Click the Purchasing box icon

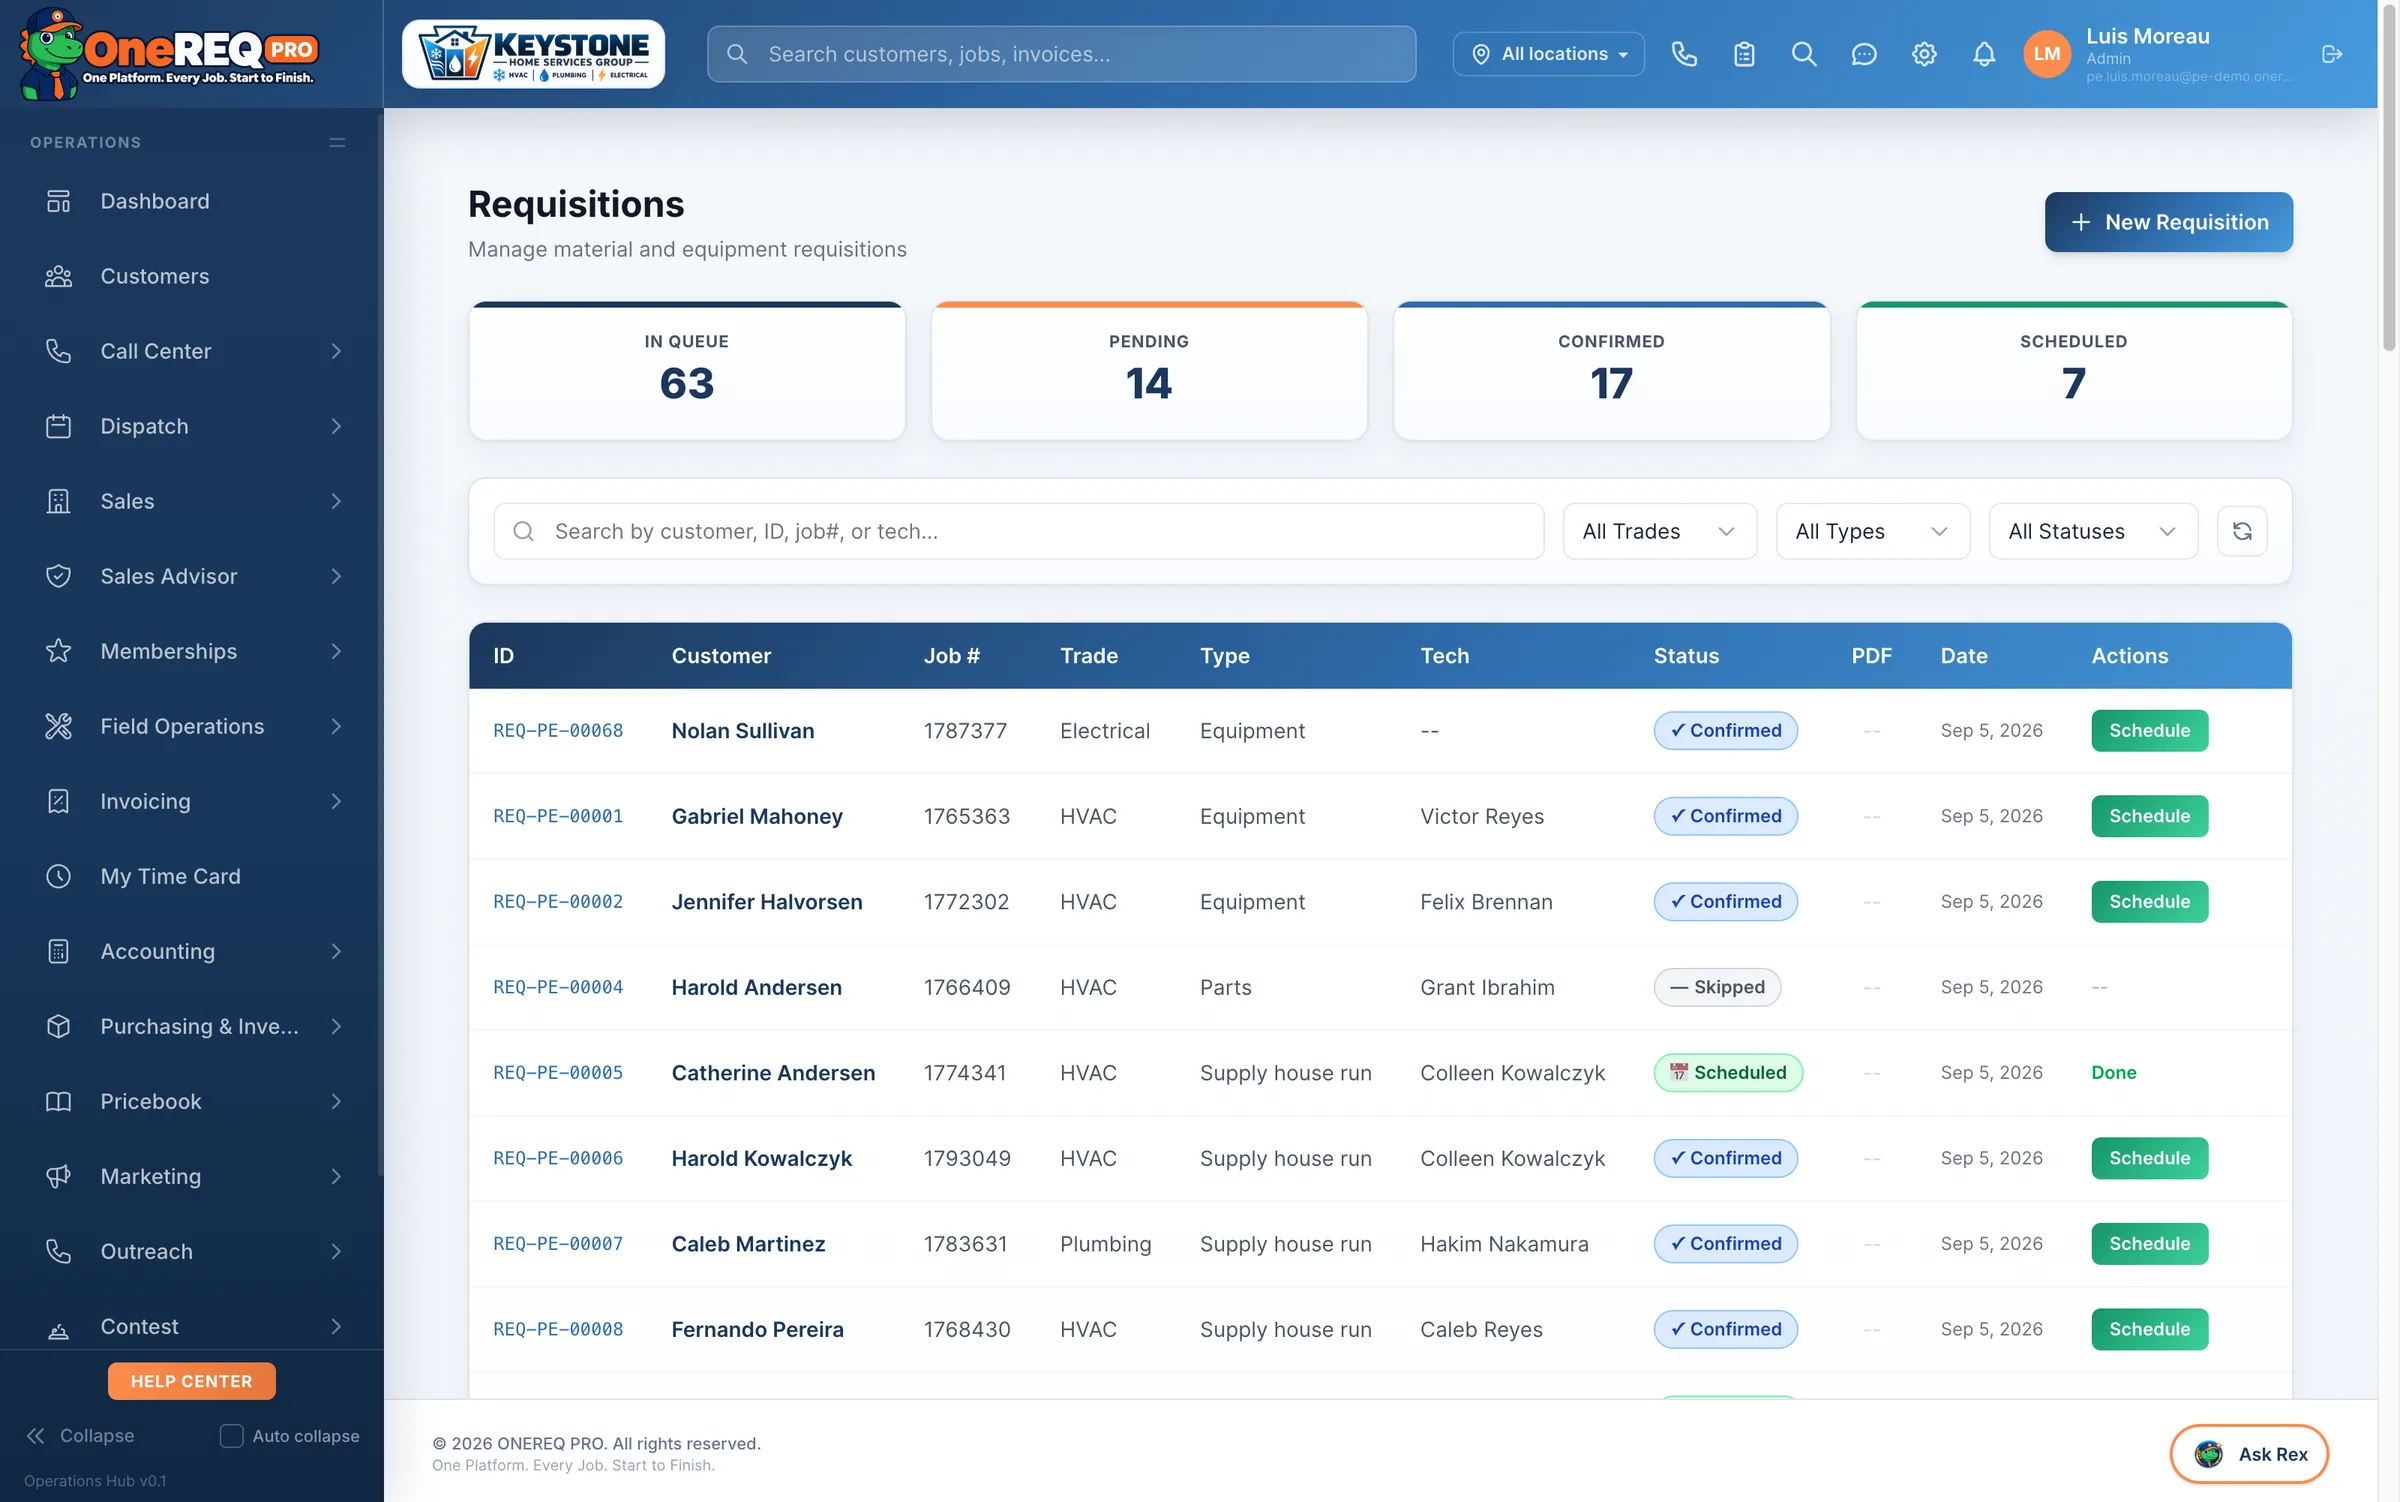coord(59,1026)
